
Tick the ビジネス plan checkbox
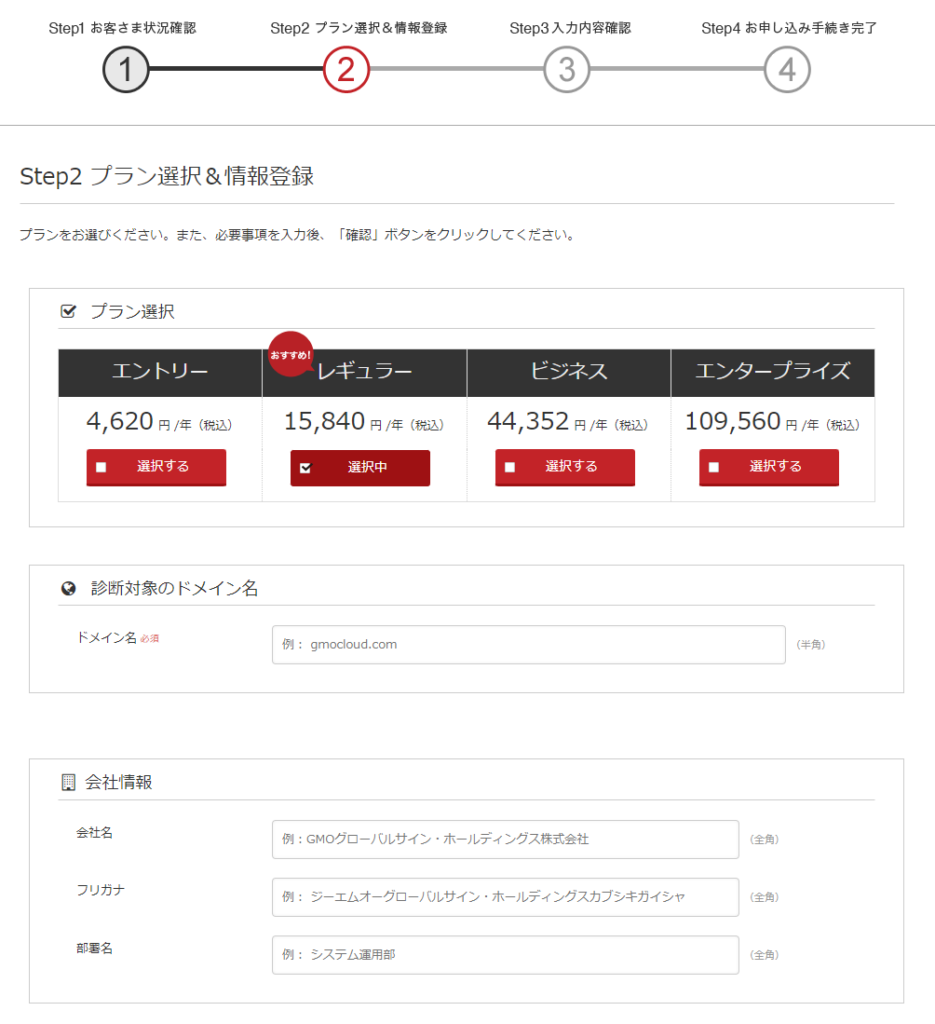pos(510,467)
